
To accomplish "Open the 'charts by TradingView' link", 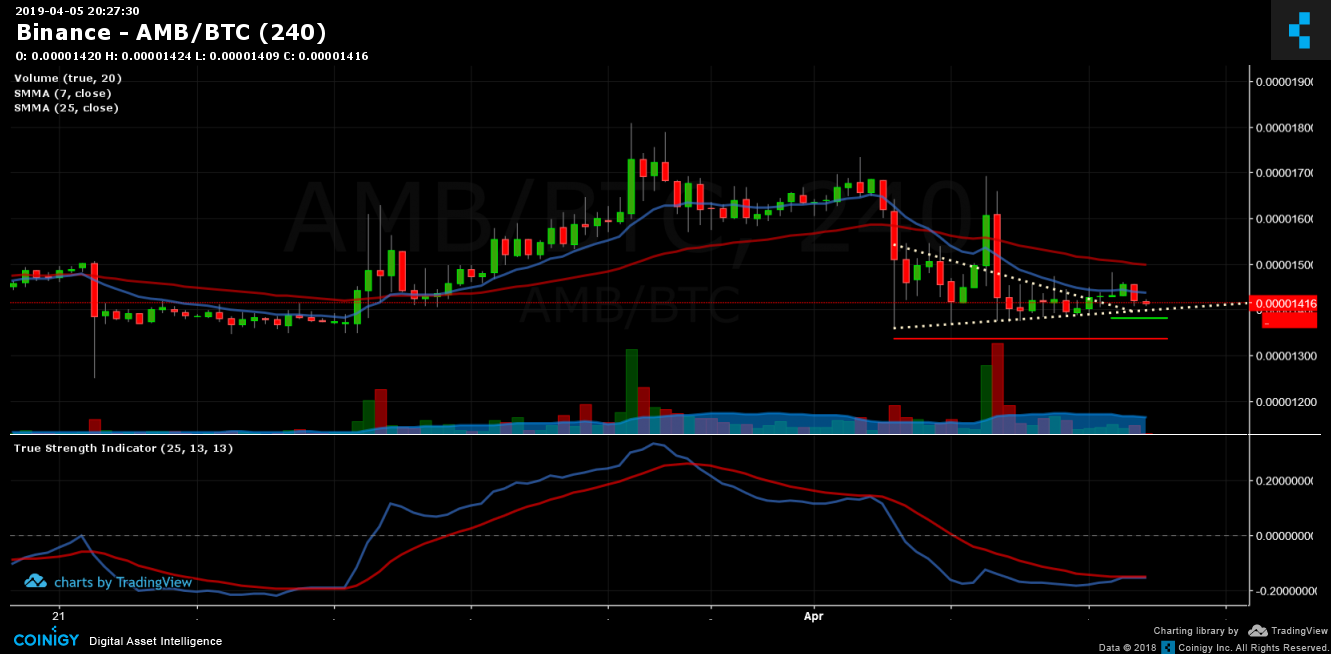I will pyautogui.click(x=122, y=582).
